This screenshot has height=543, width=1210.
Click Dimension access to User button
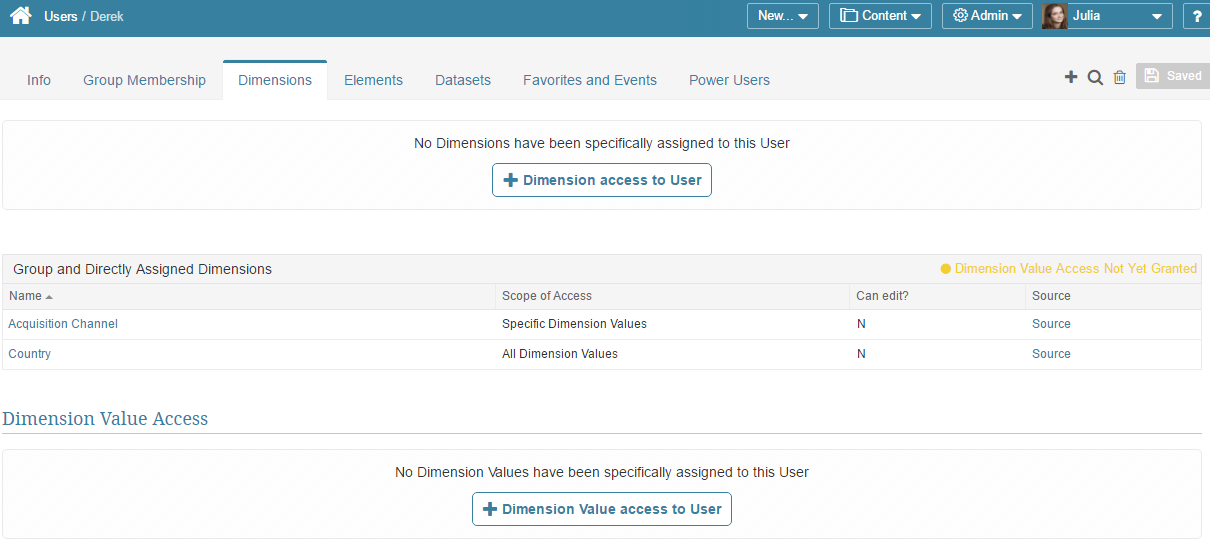[x=602, y=180]
